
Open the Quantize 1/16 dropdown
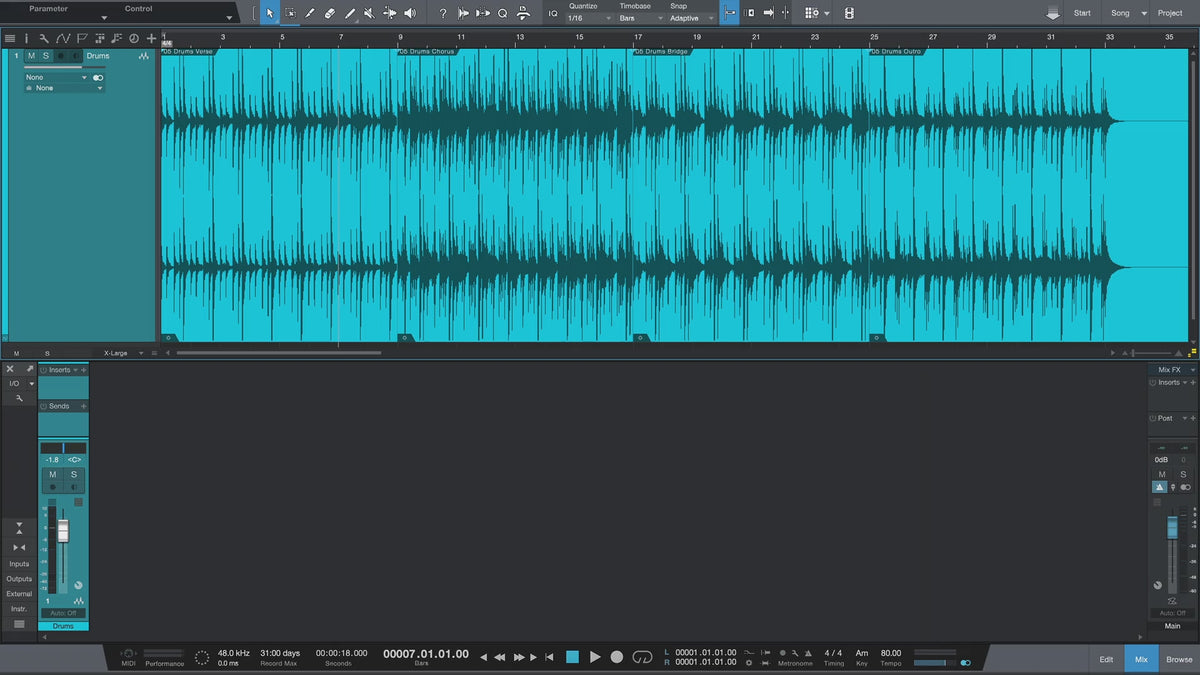point(589,18)
